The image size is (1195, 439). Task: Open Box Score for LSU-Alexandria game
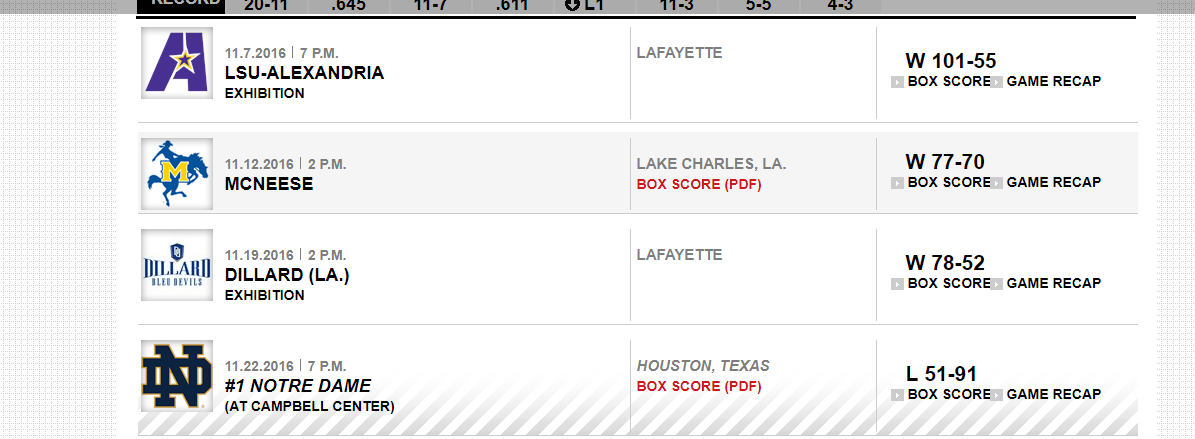coord(948,82)
